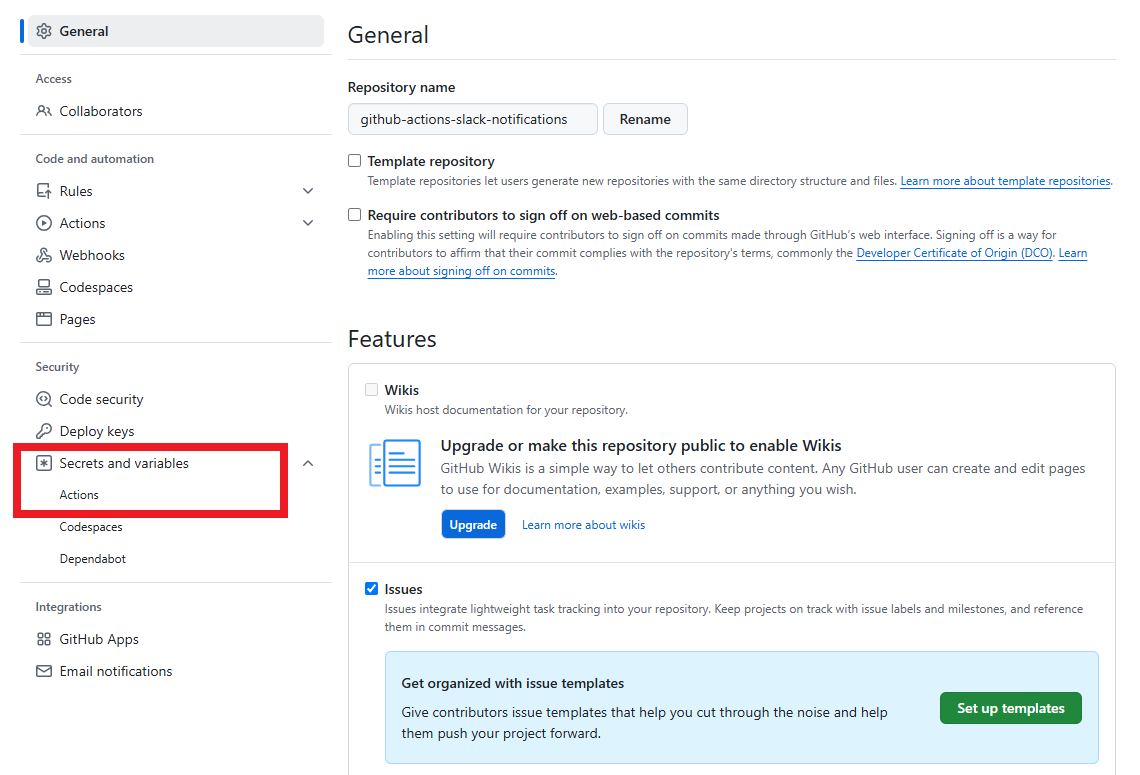The width and height of the screenshot is (1140, 775).
Task: Click the blue Upgrade button
Action: [473, 525]
